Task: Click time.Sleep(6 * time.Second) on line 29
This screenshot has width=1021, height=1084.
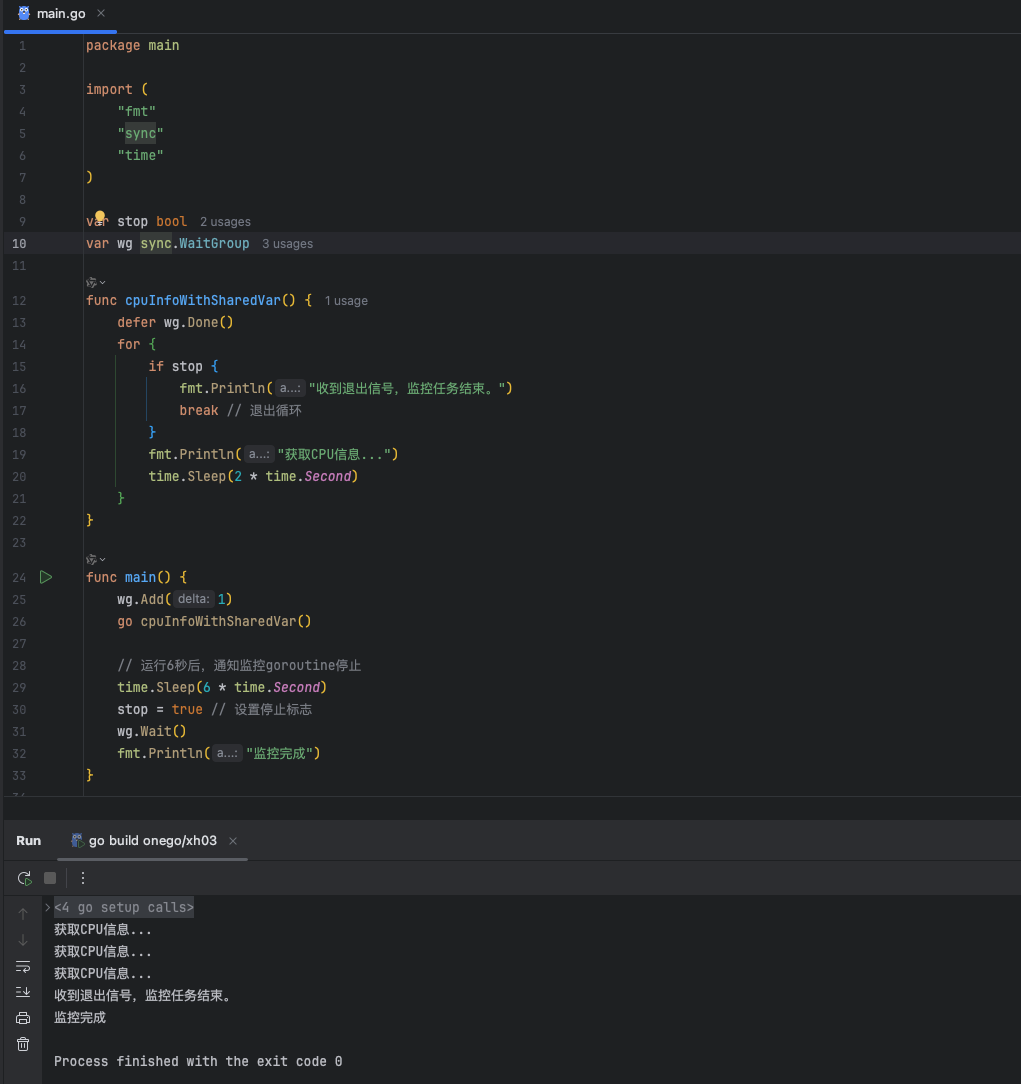Action: tap(222, 687)
